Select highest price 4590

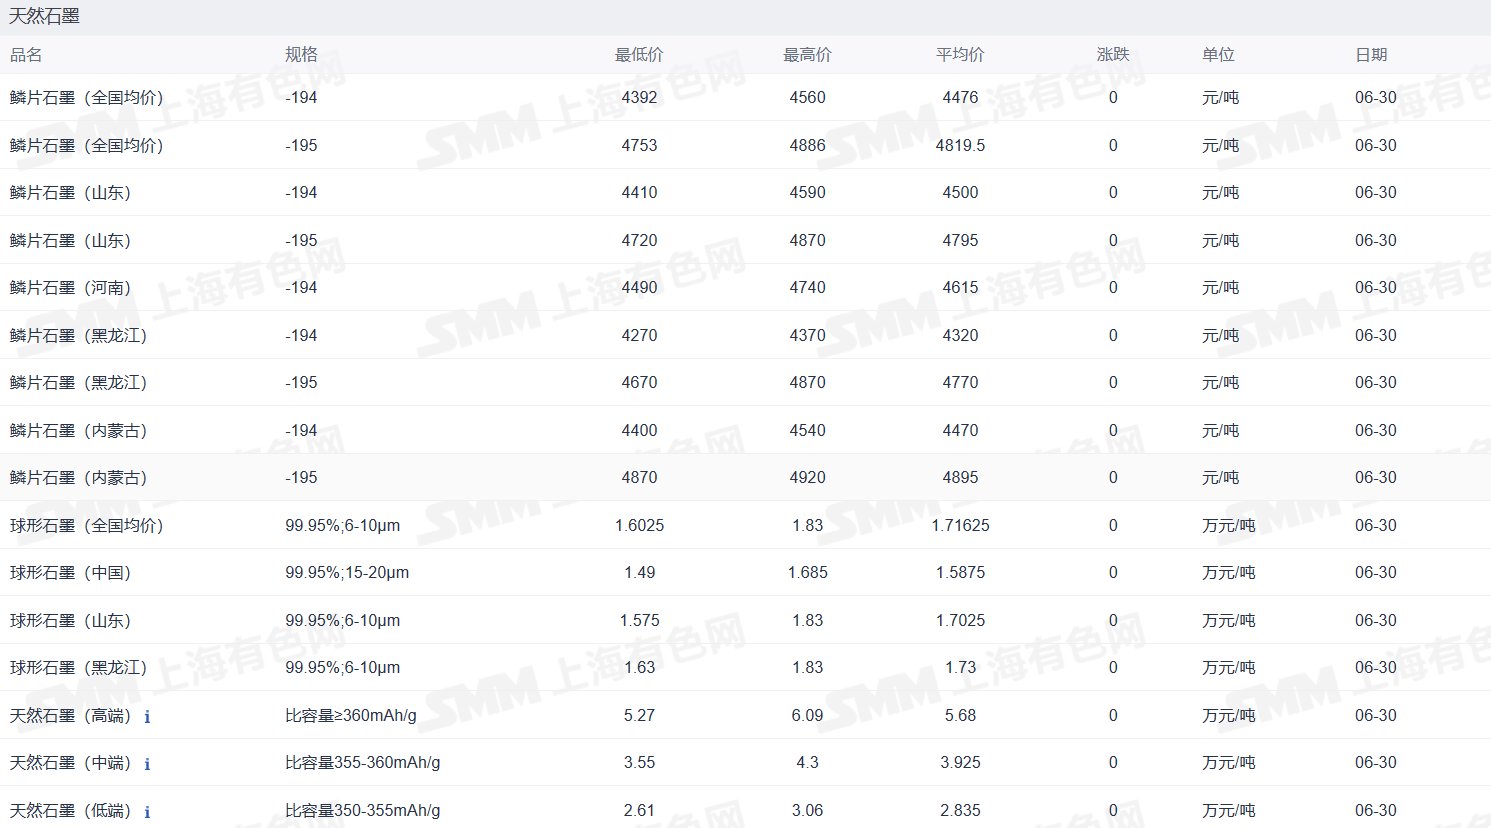tap(807, 192)
